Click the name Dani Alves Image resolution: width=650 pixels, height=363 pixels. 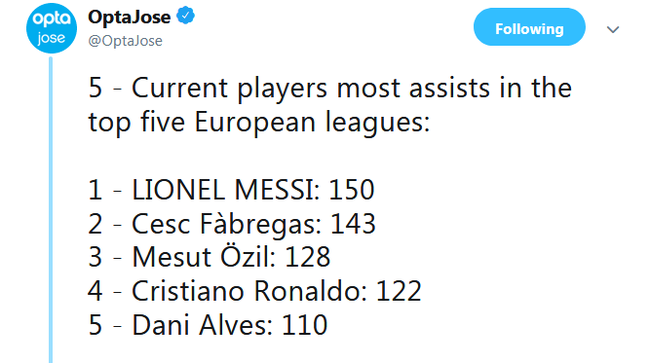(x=199, y=325)
